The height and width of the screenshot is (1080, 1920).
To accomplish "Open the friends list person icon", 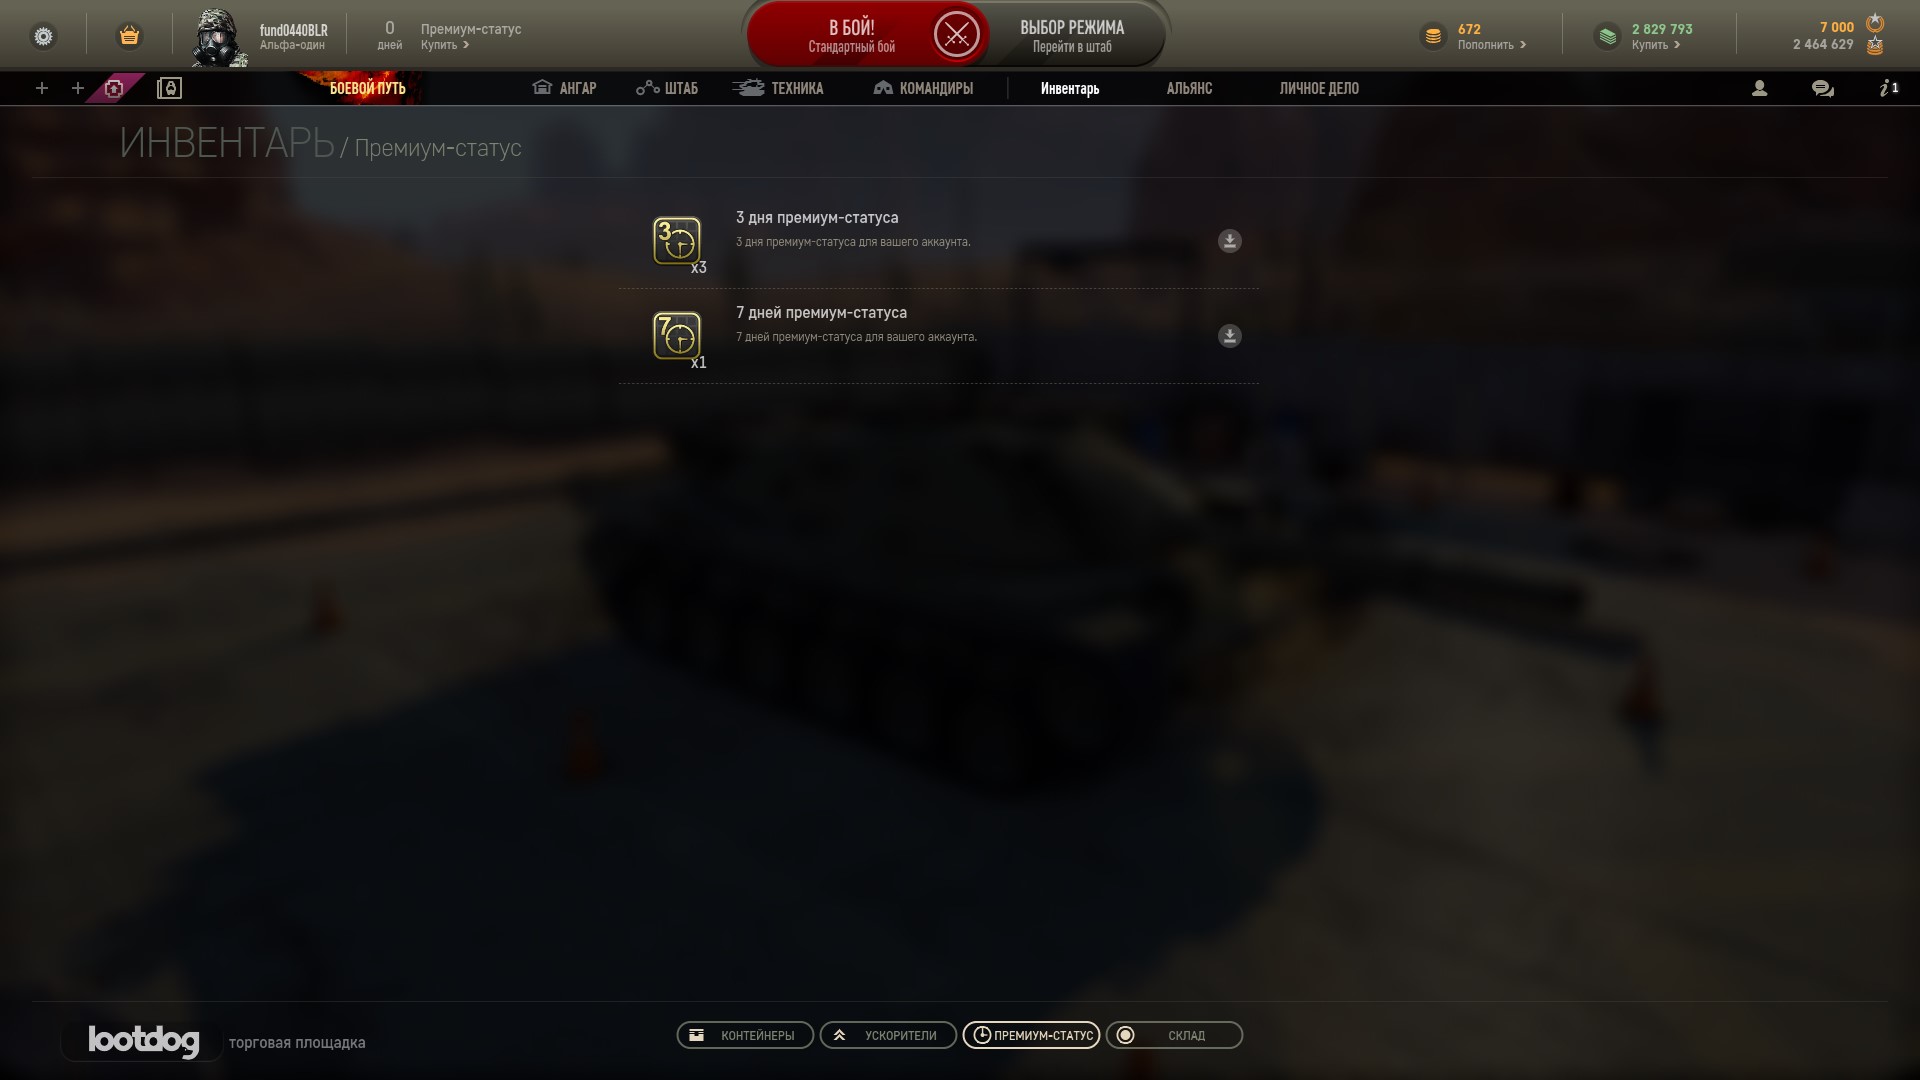I will tap(1759, 88).
